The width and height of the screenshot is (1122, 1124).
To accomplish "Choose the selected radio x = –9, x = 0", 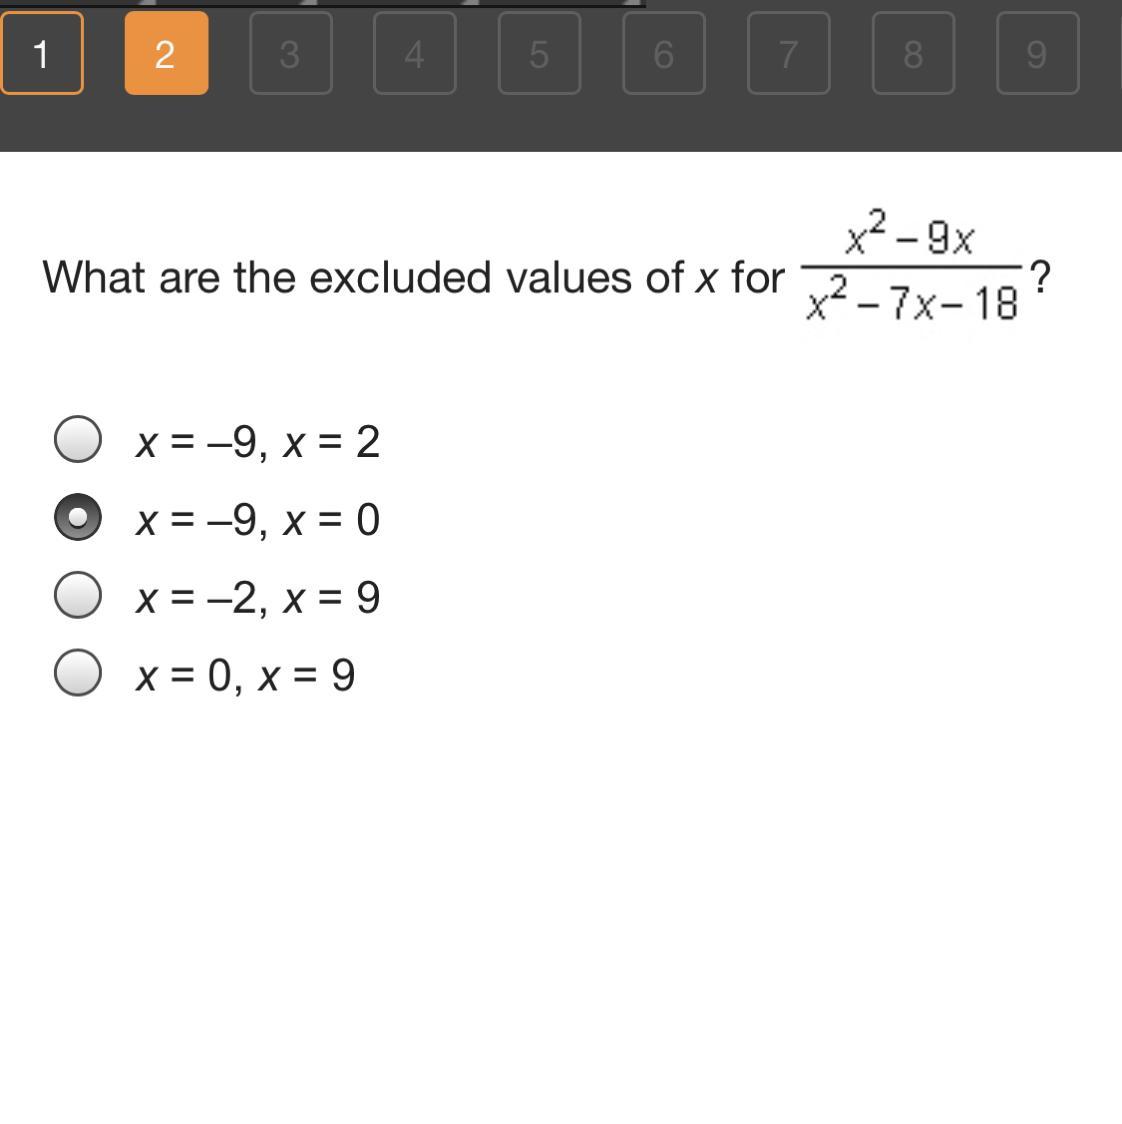I will click(77, 517).
